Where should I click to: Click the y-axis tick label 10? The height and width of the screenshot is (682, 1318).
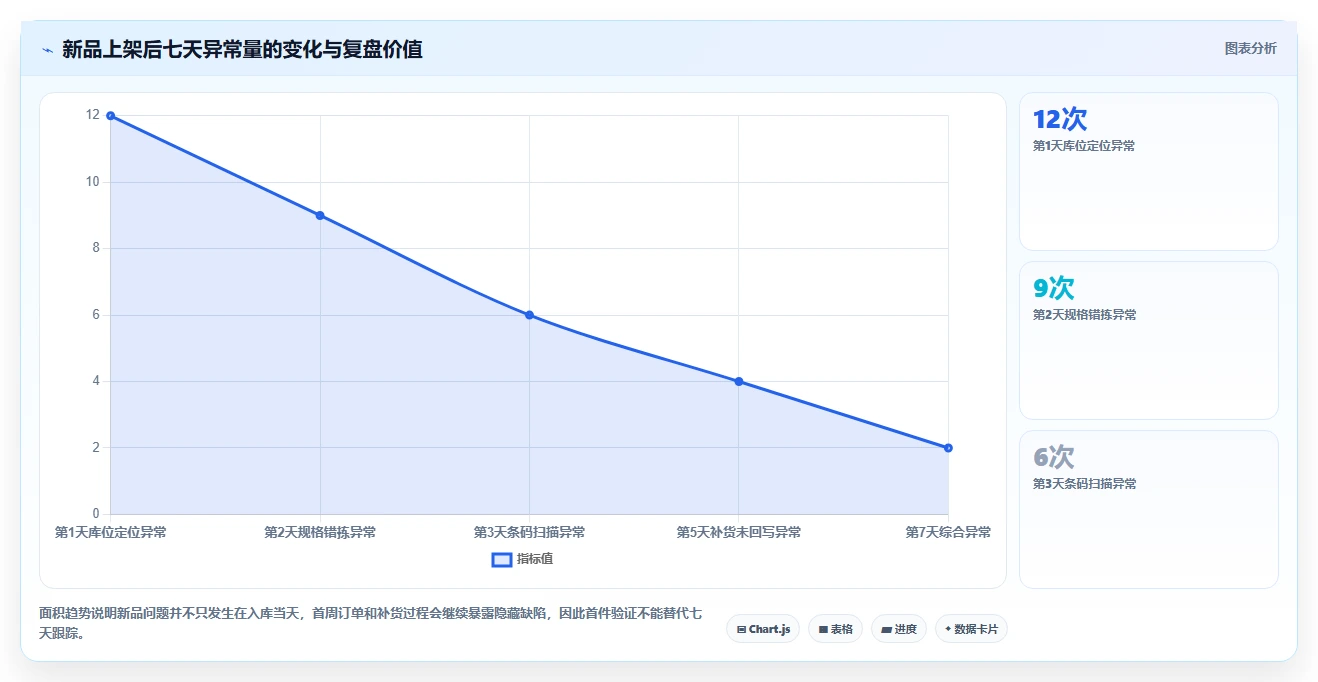point(93,182)
